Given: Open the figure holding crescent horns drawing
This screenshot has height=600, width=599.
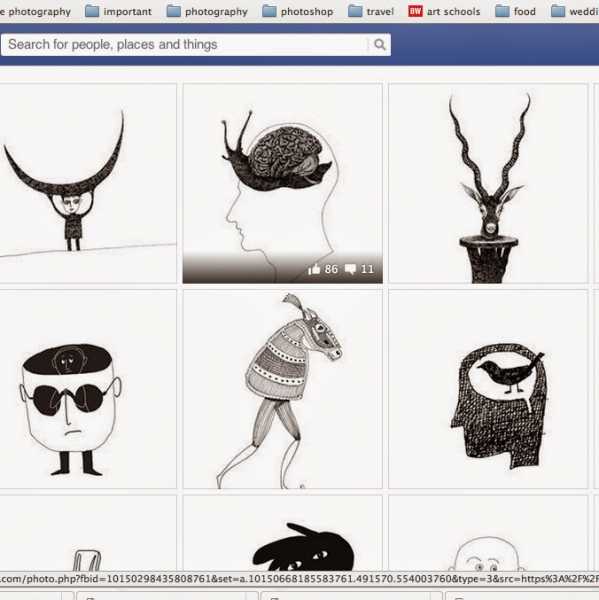Looking at the screenshot, I should (x=88, y=183).
